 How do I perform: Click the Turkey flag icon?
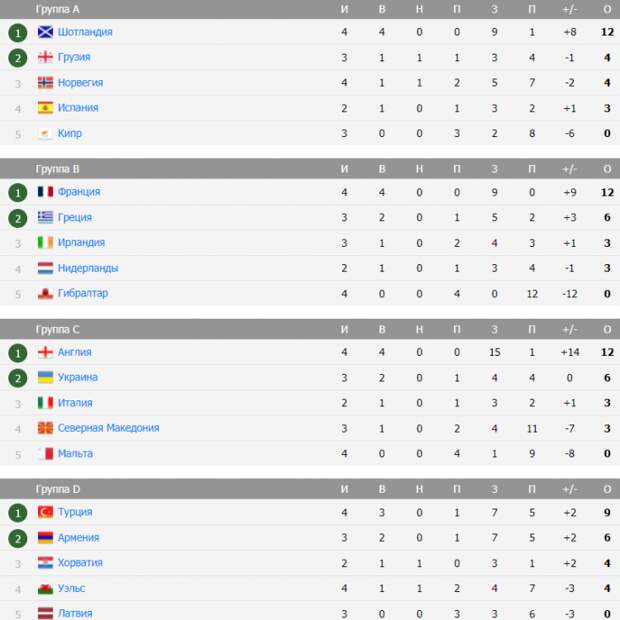tap(45, 512)
